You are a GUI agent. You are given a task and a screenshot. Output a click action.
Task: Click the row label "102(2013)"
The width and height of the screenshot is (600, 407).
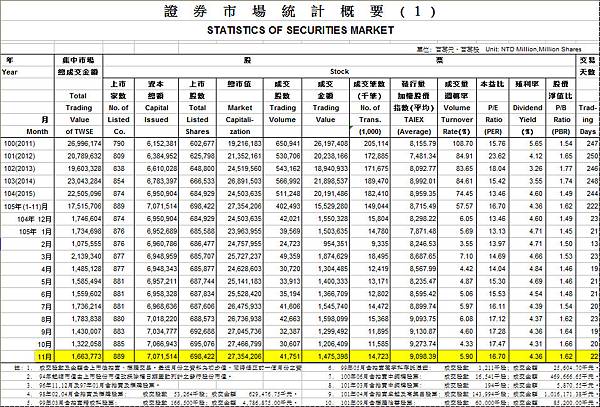(20, 168)
